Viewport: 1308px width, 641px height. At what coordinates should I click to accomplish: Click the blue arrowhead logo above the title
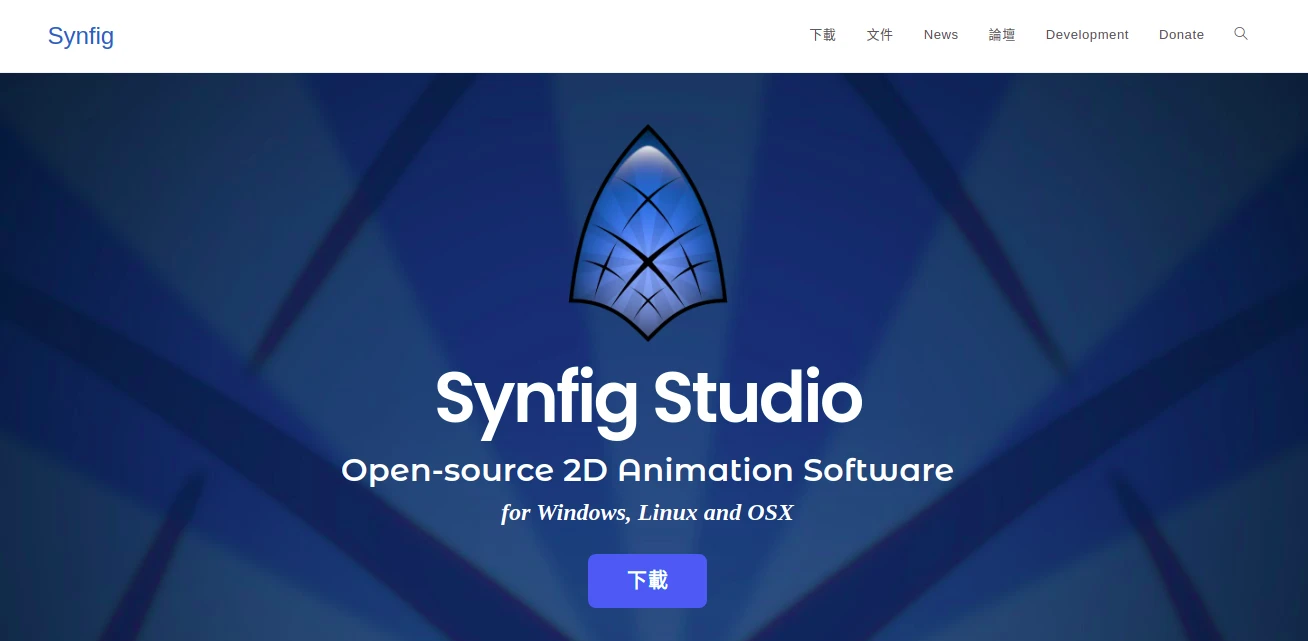click(x=648, y=232)
